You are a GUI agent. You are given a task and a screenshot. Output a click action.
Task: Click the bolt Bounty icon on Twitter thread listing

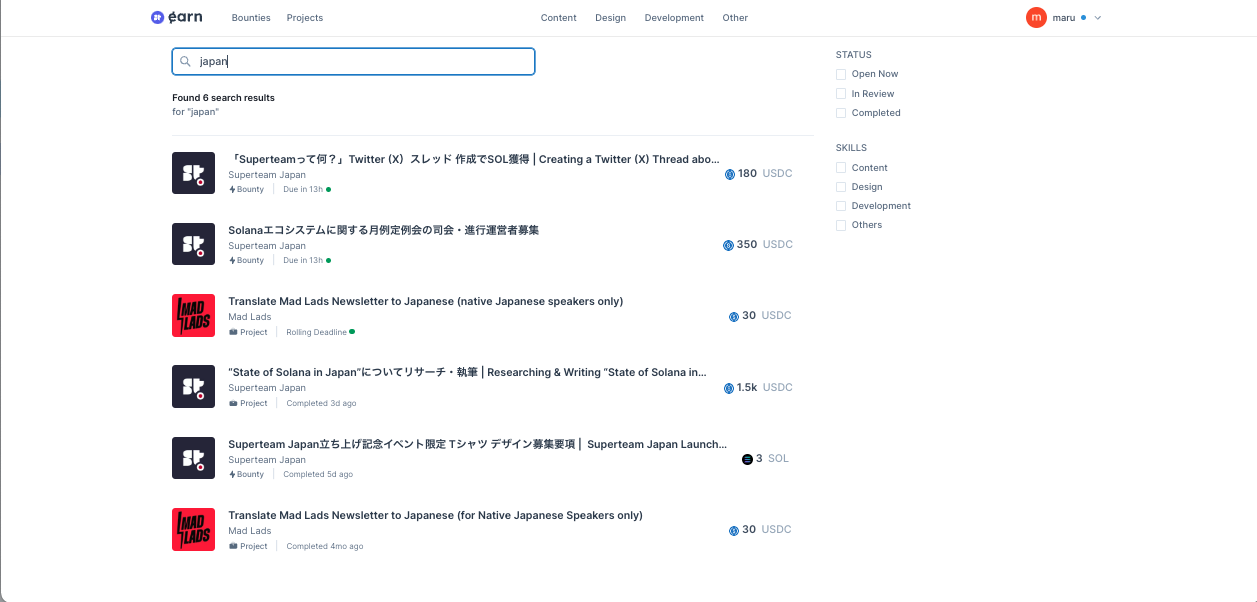click(x=232, y=189)
